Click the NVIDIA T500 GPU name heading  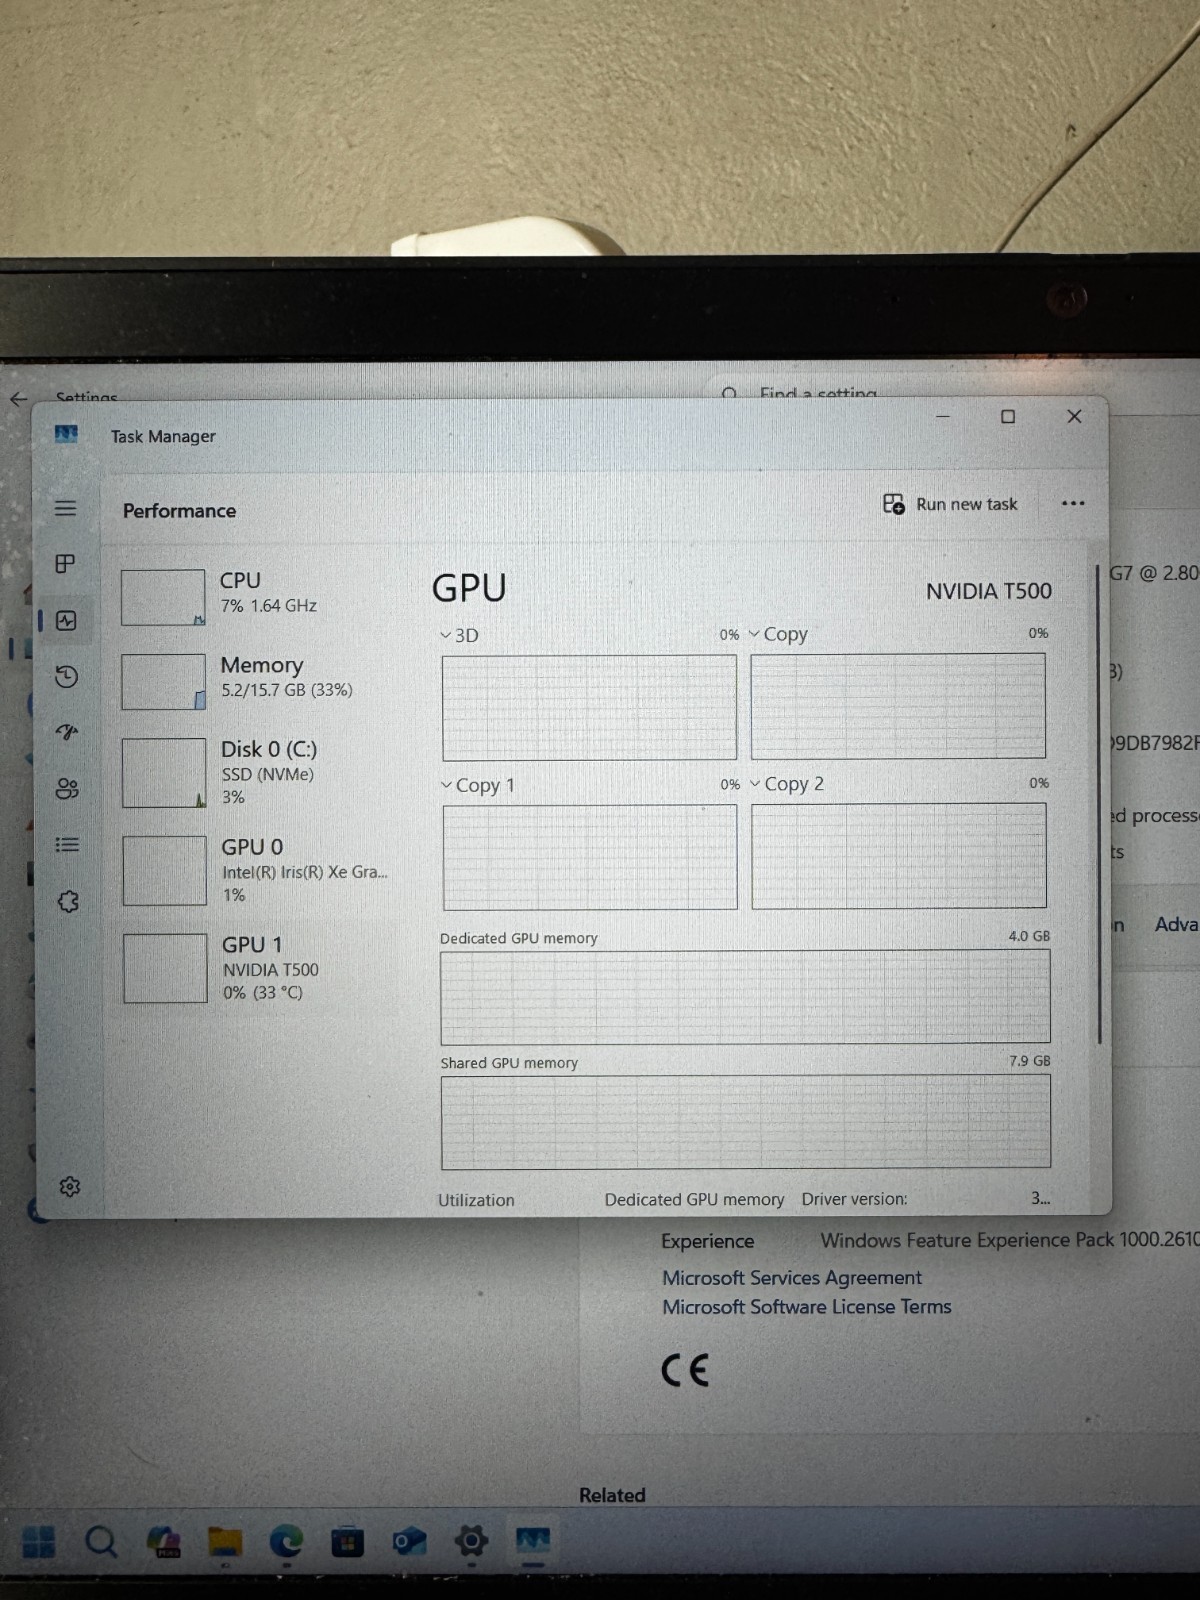point(988,591)
